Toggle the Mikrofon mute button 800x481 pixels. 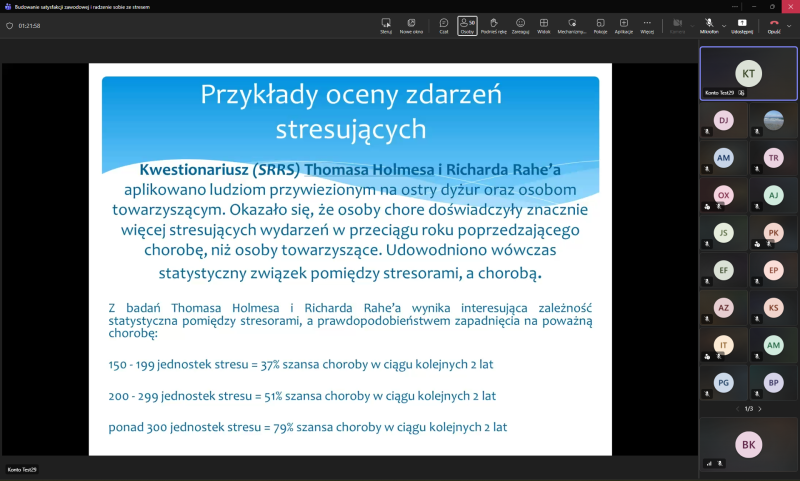click(708, 25)
